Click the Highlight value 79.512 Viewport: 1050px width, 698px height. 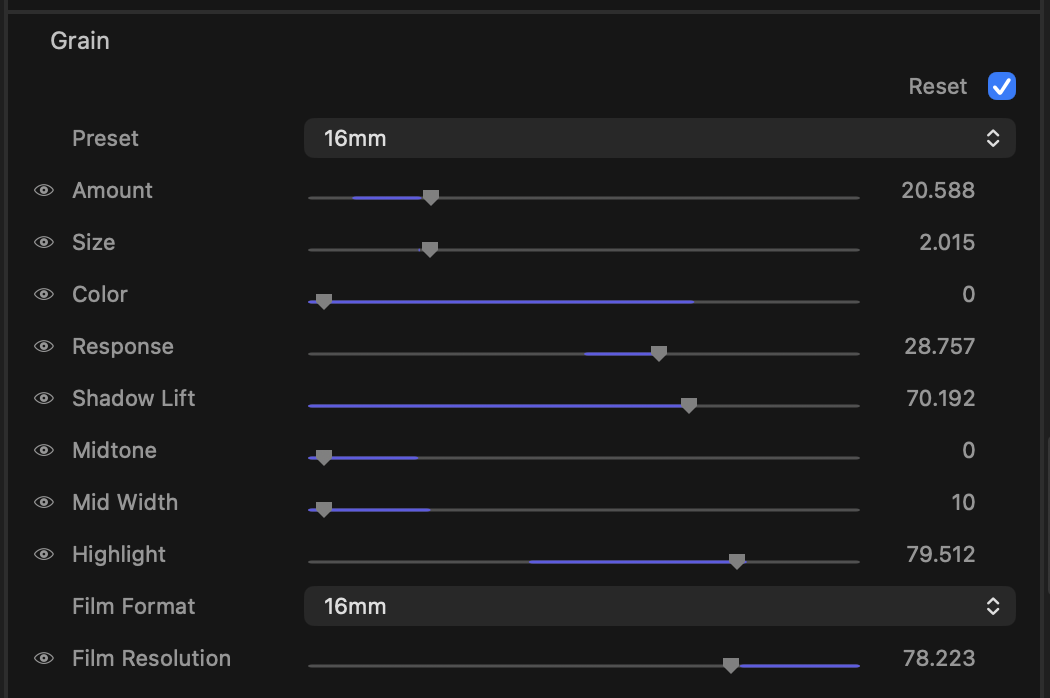click(940, 554)
